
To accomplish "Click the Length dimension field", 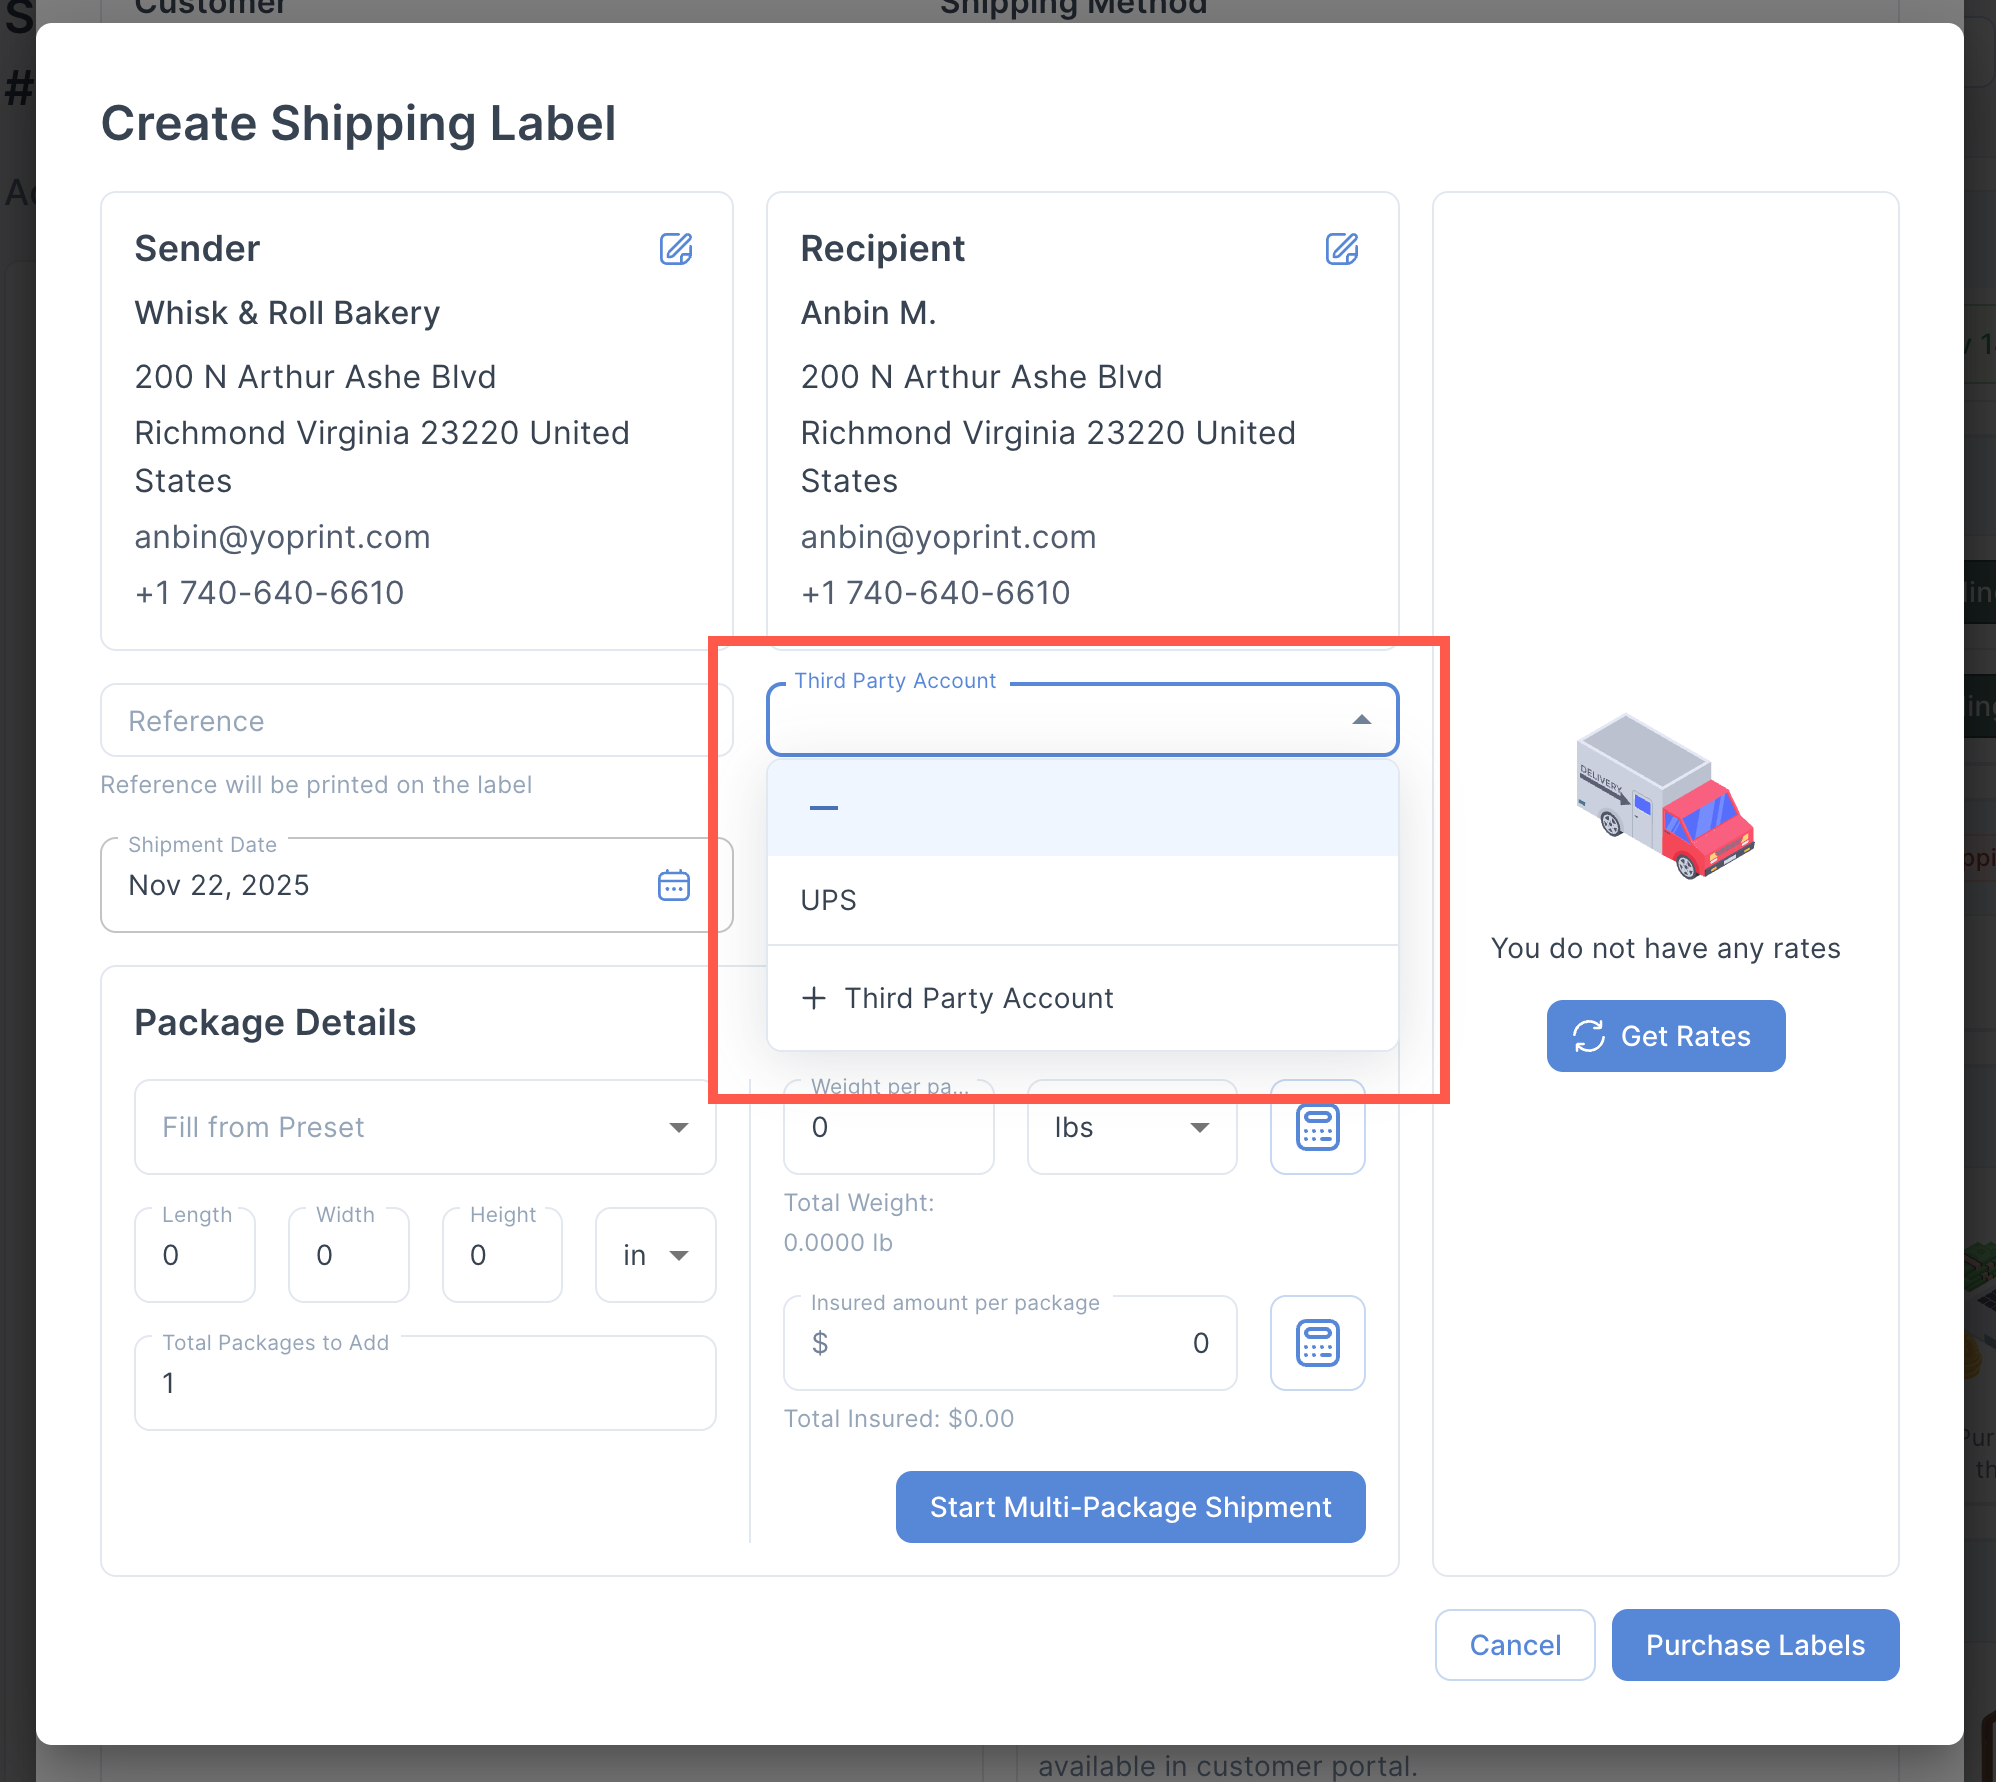I will point(195,1255).
